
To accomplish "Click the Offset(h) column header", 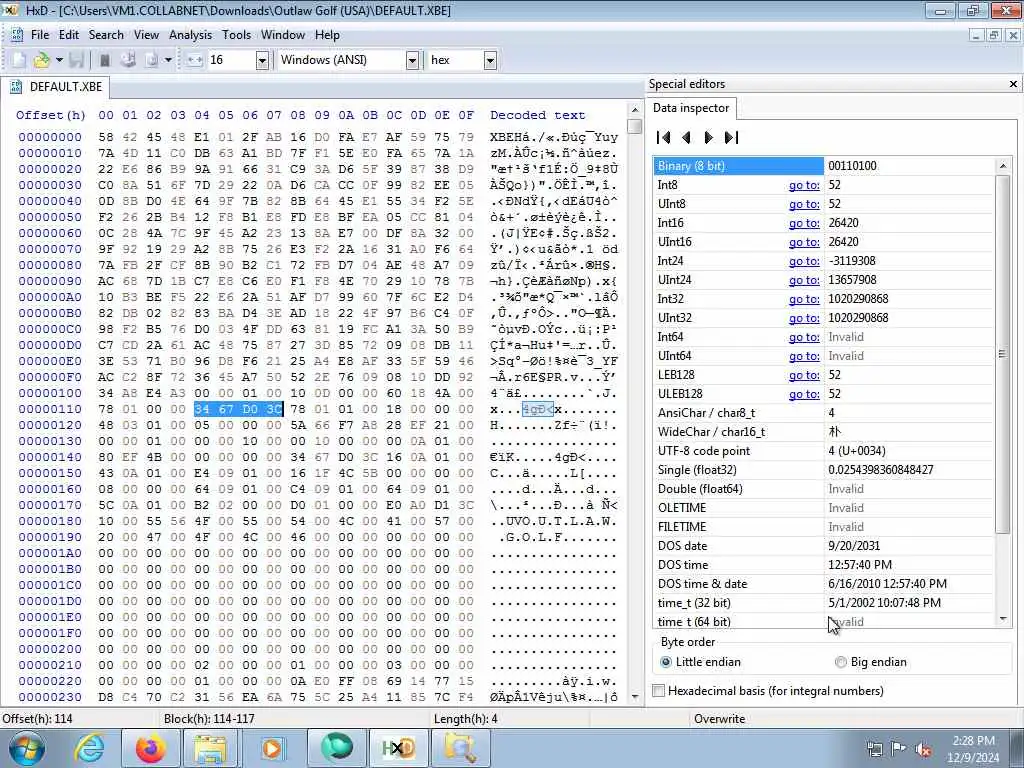I will pos(51,116).
